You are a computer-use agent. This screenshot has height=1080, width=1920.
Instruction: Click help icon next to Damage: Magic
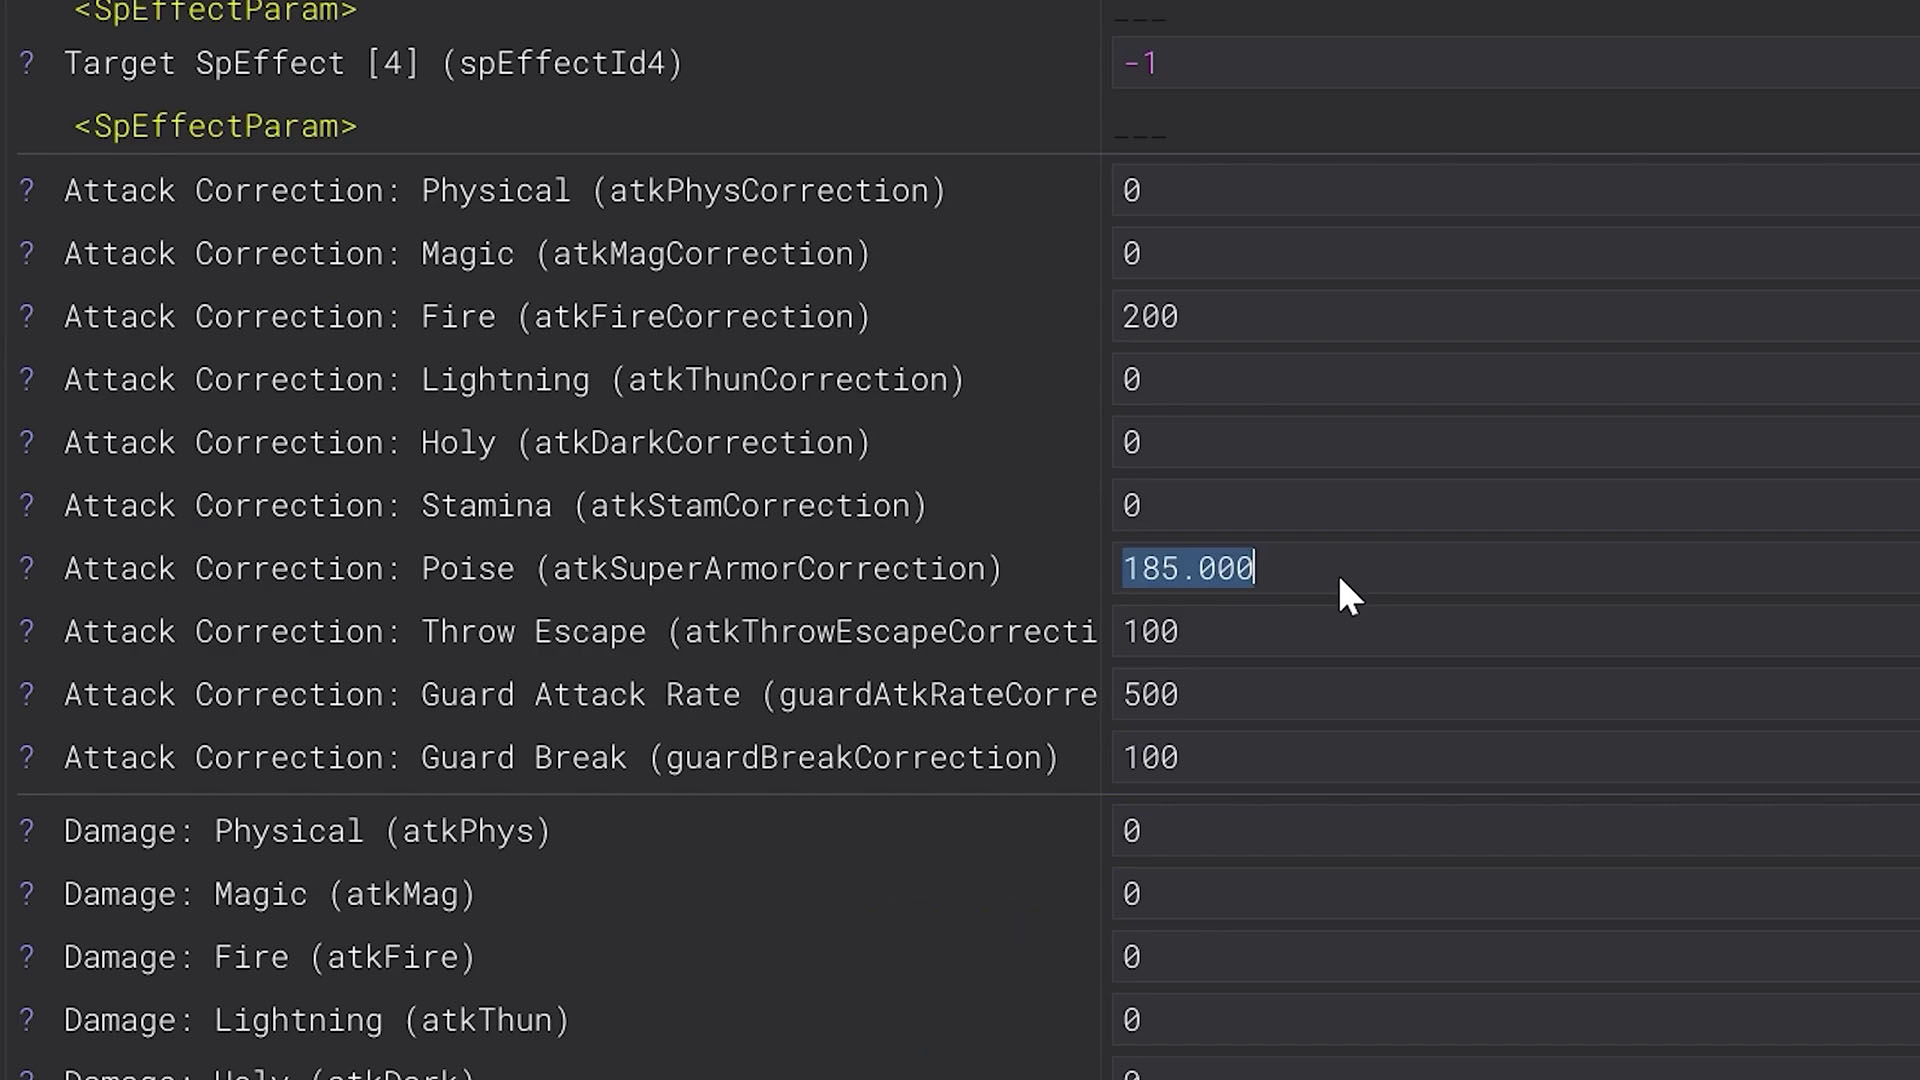pyautogui.click(x=27, y=894)
